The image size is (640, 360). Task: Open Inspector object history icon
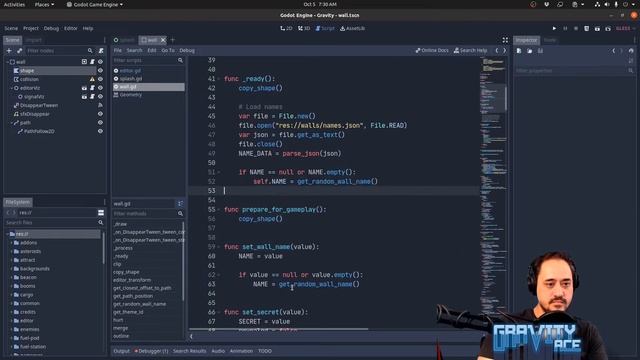(x=631, y=51)
